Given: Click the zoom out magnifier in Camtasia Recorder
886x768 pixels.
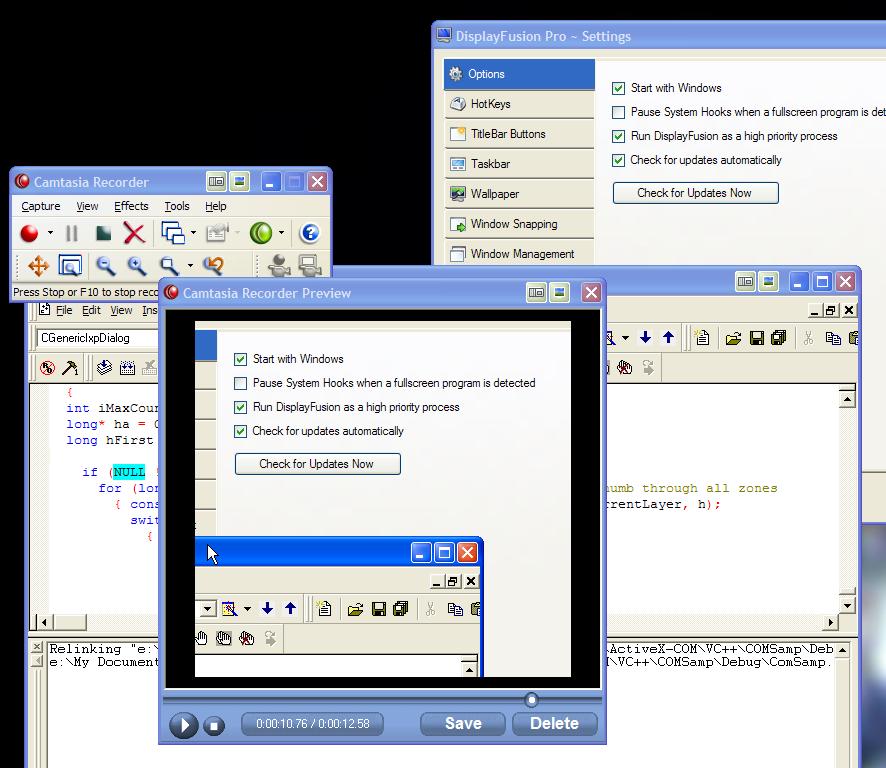Looking at the screenshot, I should coord(105,266).
